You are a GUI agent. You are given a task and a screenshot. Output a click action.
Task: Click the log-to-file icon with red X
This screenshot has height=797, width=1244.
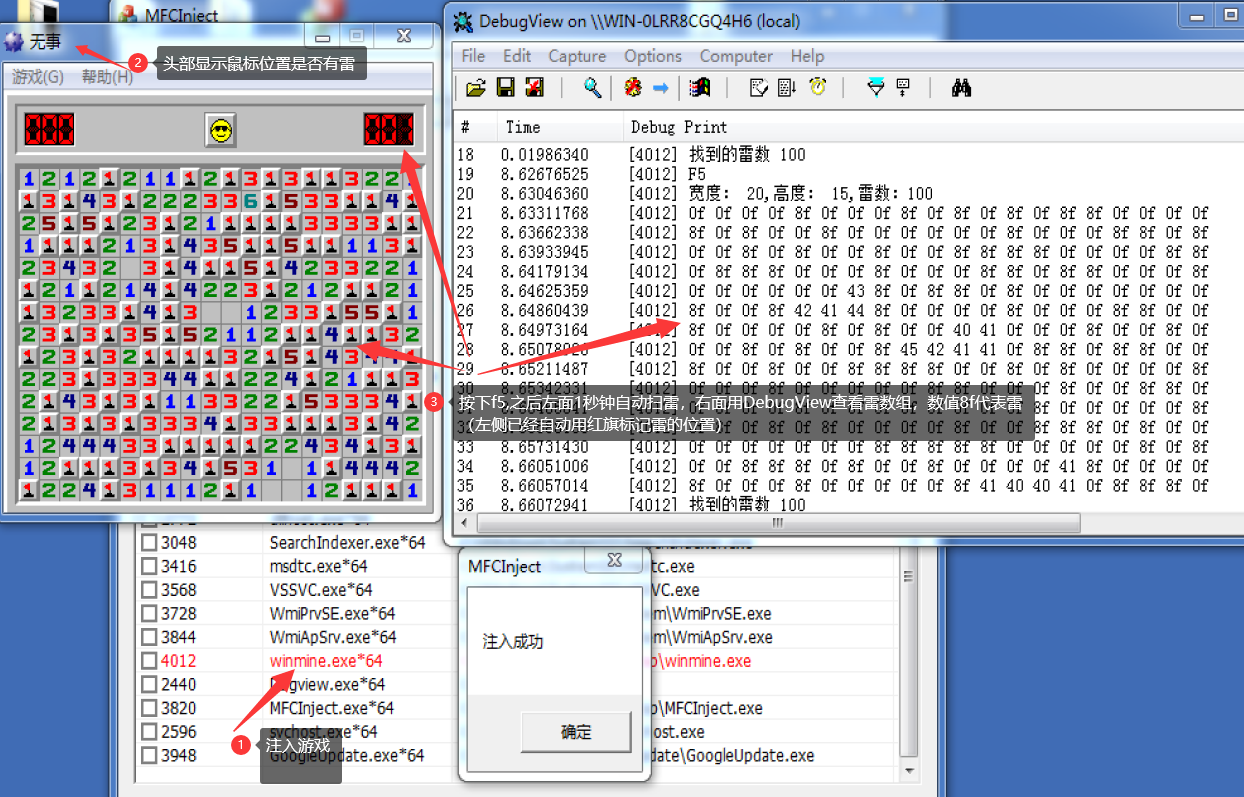[x=534, y=88]
